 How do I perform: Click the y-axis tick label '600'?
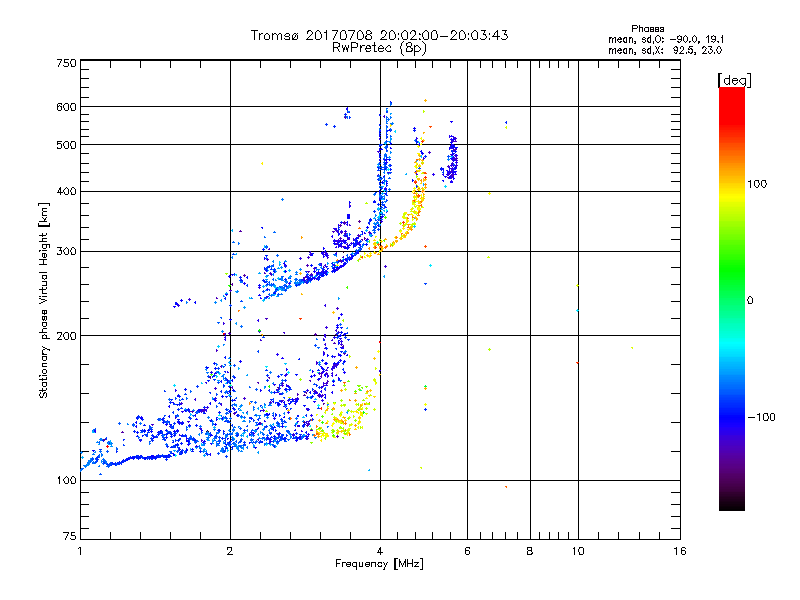point(67,107)
